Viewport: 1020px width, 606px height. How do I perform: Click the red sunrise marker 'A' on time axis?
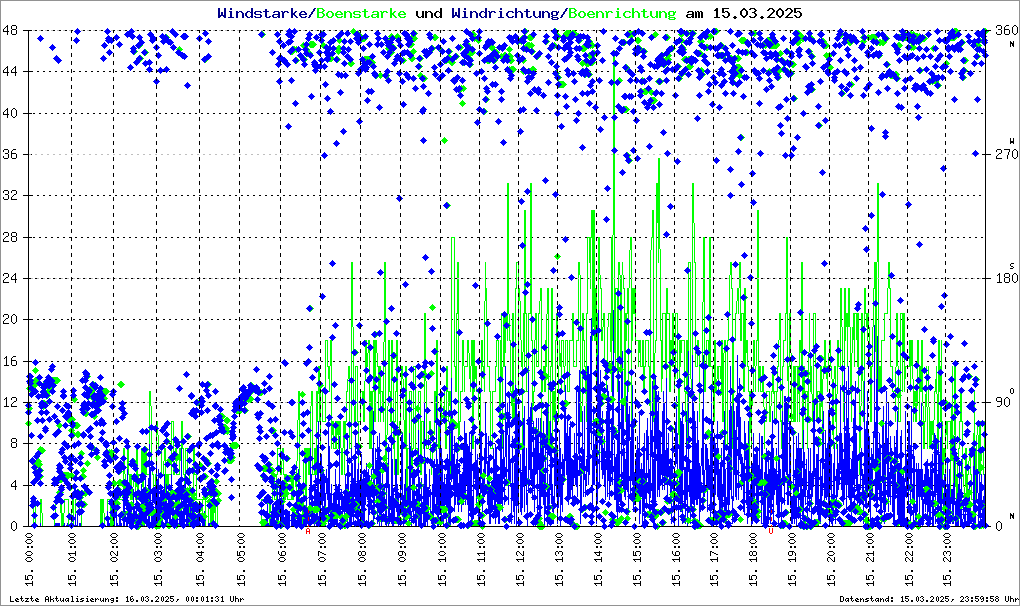tap(308, 531)
